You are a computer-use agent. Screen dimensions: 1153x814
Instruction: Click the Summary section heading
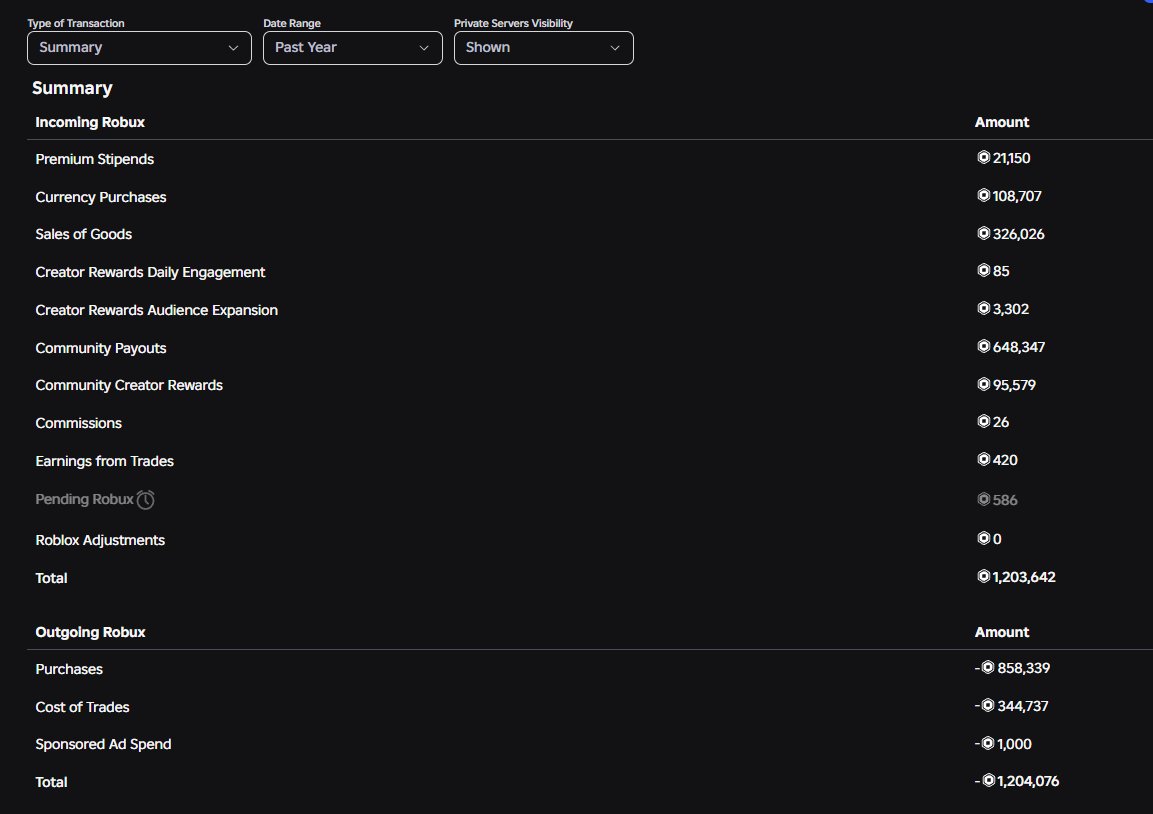coord(72,88)
